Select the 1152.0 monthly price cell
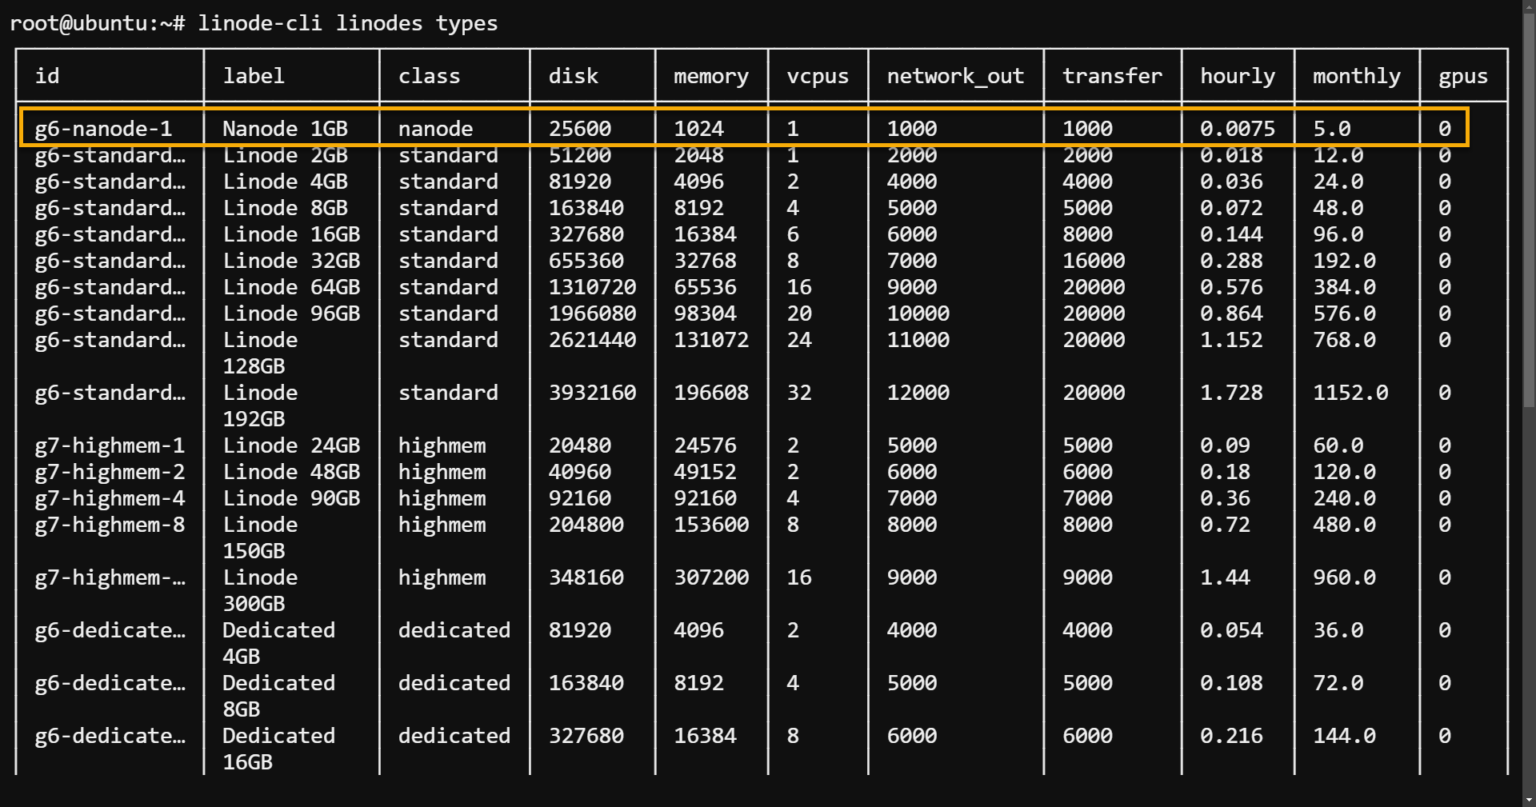Image resolution: width=1536 pixels, height=807 pixels. pos(1350,392)
